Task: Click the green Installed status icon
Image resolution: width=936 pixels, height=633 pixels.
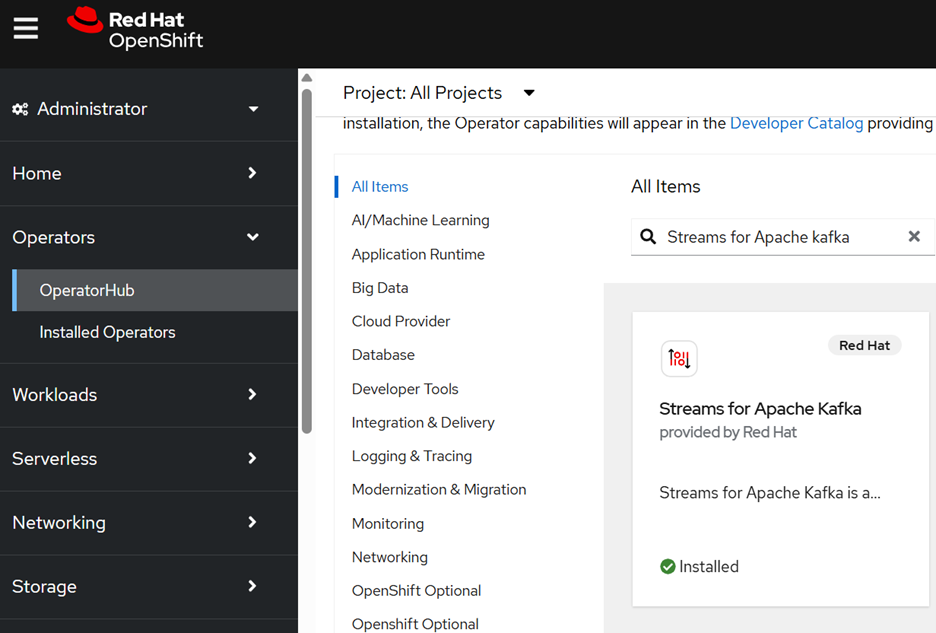Action: click(667, 566)
